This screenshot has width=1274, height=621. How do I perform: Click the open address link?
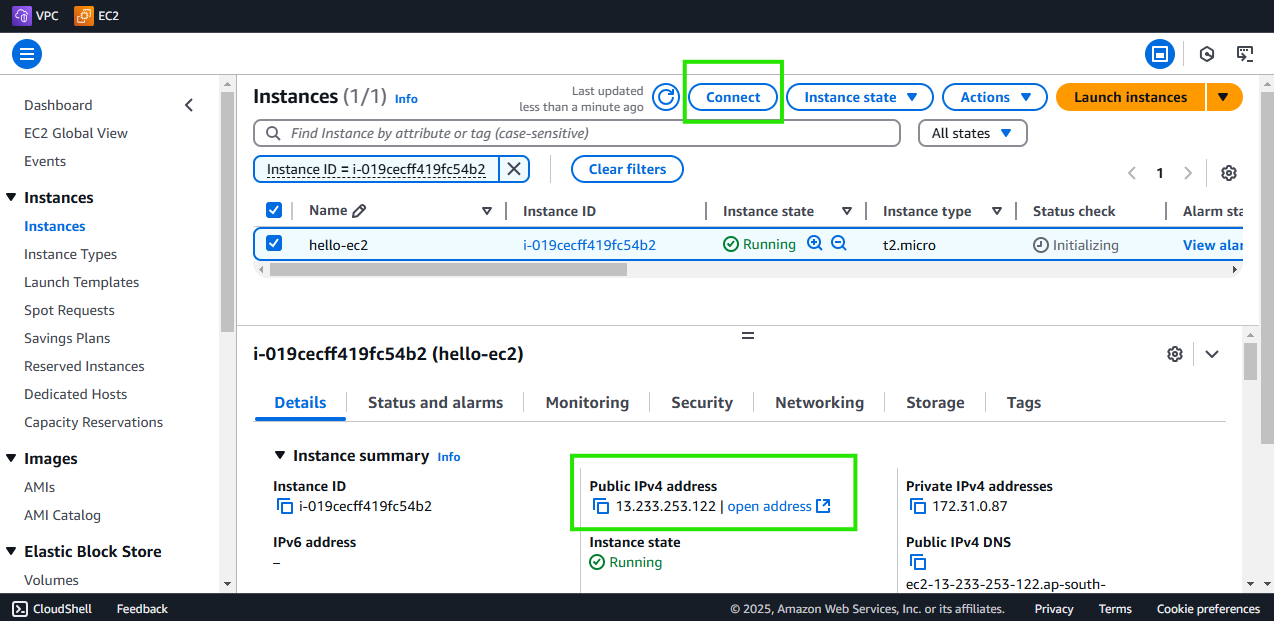point(770,506)
